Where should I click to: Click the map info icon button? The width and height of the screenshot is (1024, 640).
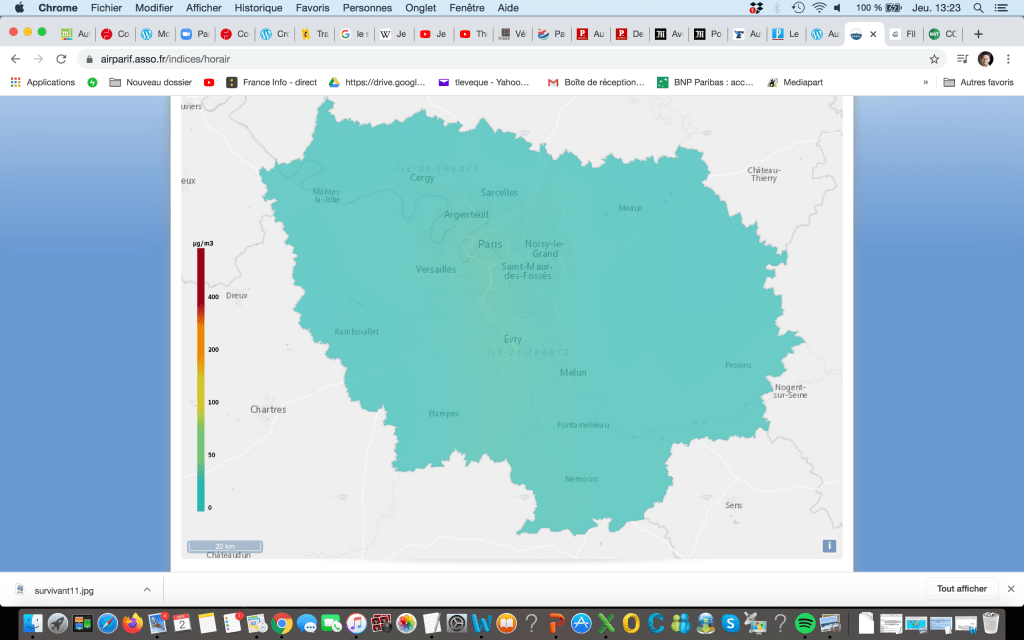pos(829,545)
